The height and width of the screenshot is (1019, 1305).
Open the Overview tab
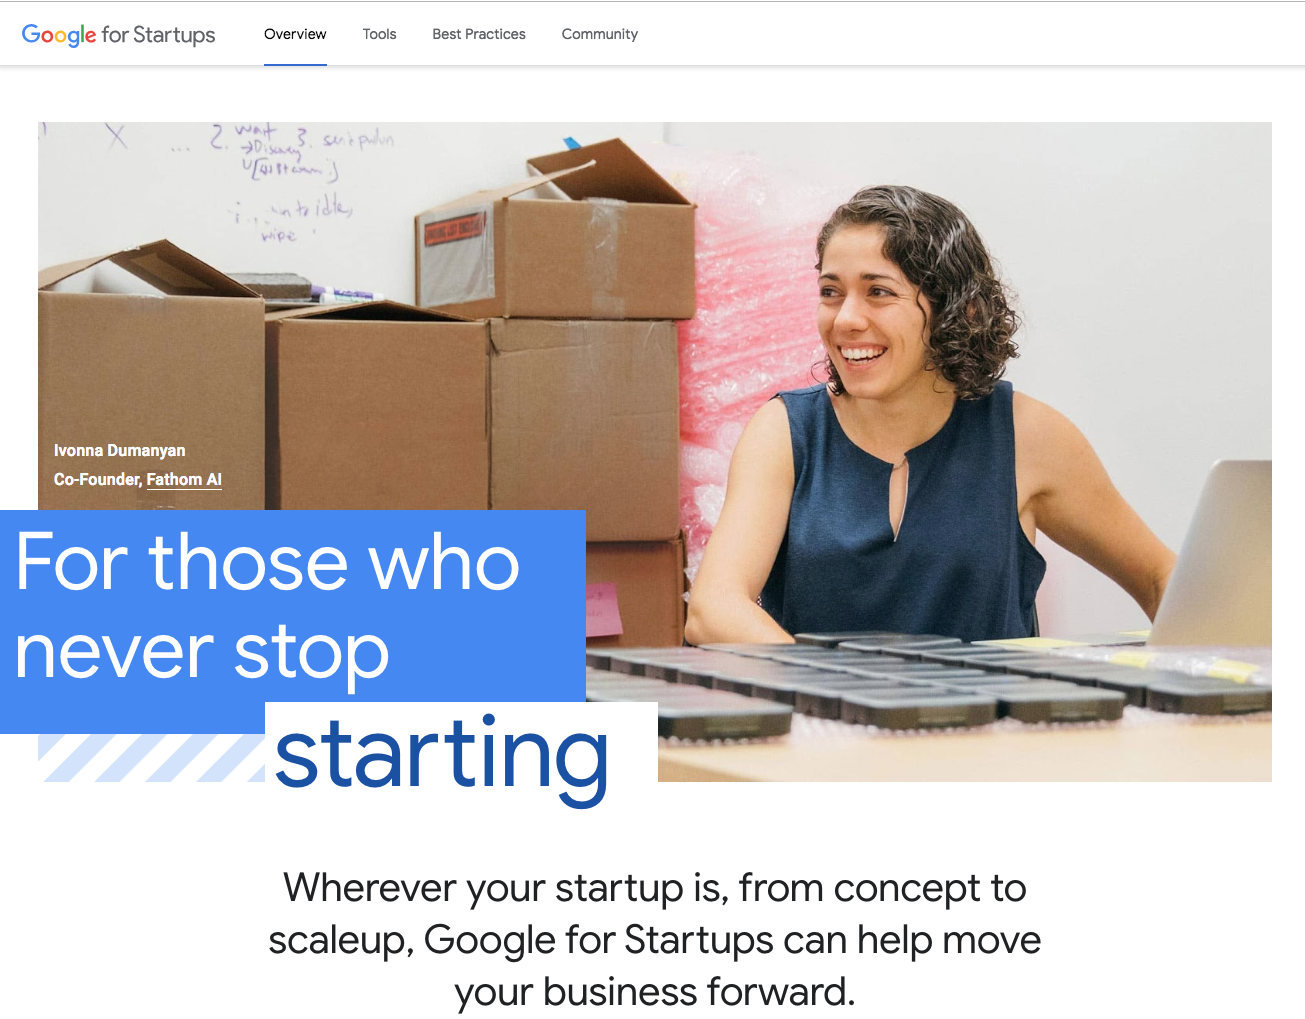click(295, 34)
